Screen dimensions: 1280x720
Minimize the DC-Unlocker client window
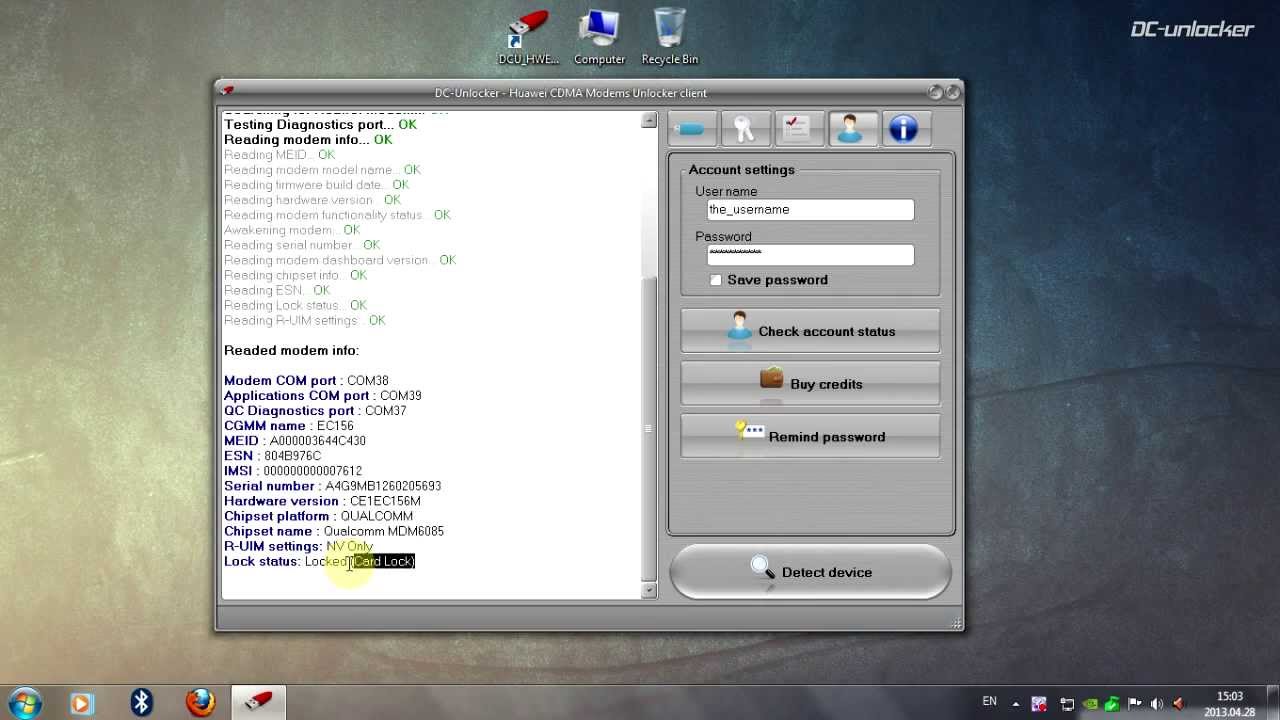[935, 92]
